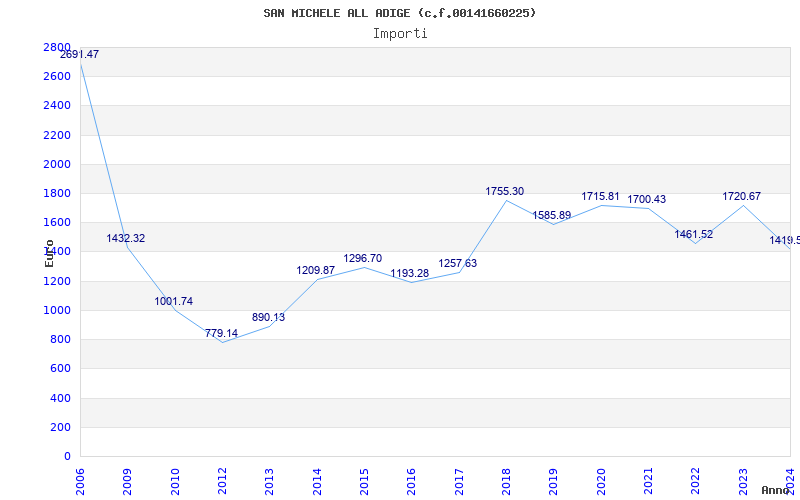
Task: Click the 2019 x-axis year label
Action: click(553, 482)
